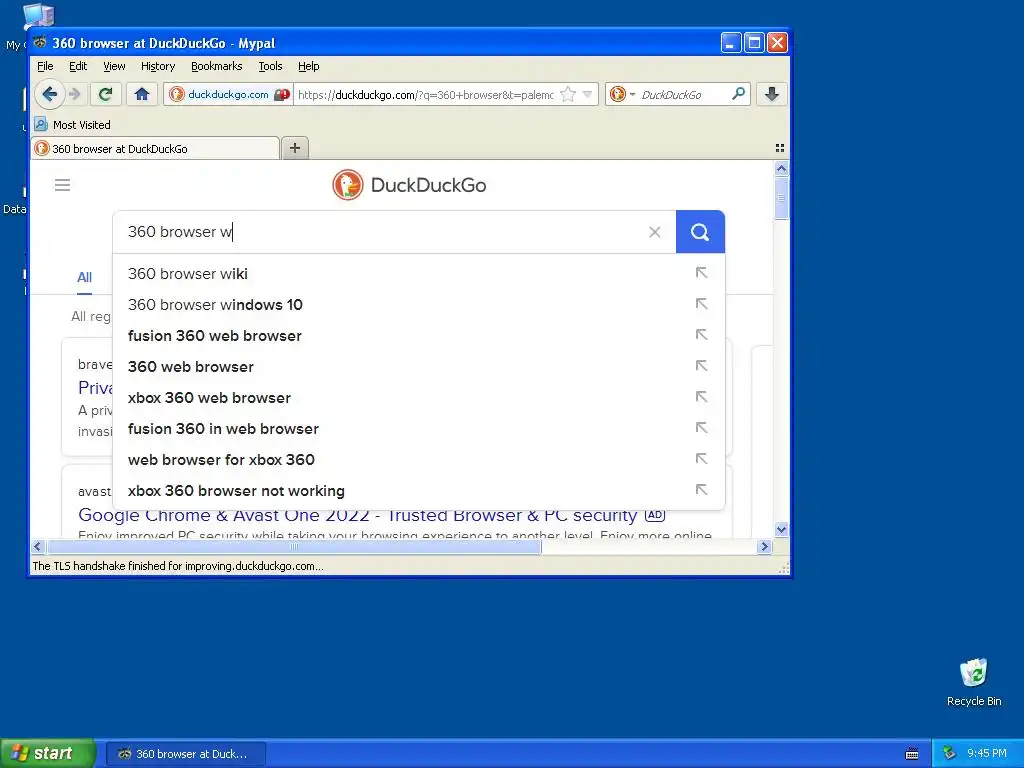Open the History menu

[158, 66]
